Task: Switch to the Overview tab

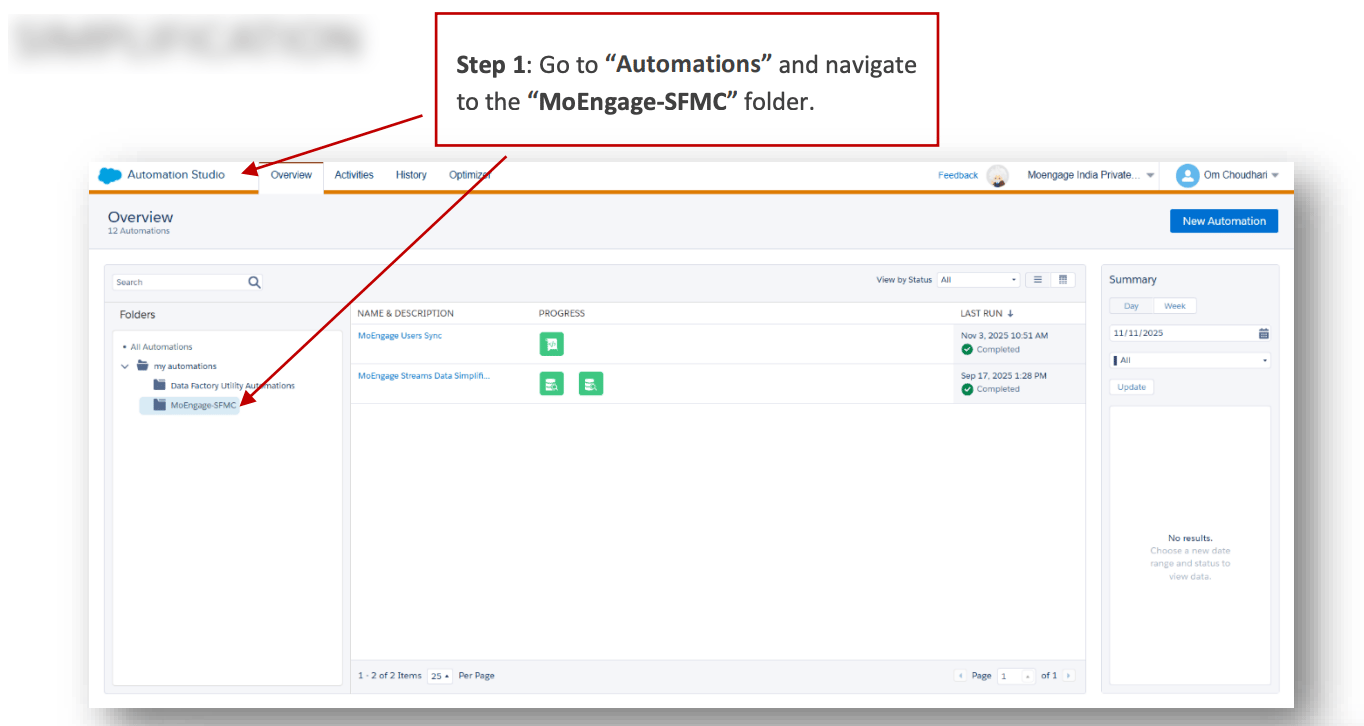Action: click(291, 175)
